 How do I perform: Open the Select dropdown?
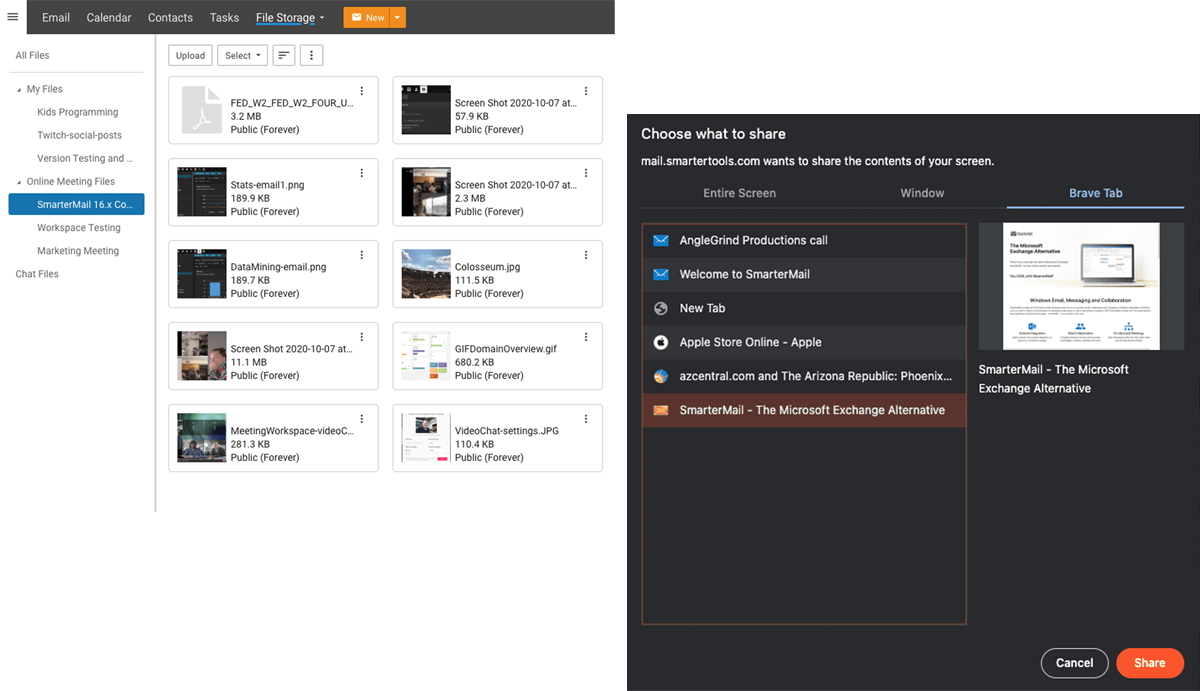click(x=242, y=55)
